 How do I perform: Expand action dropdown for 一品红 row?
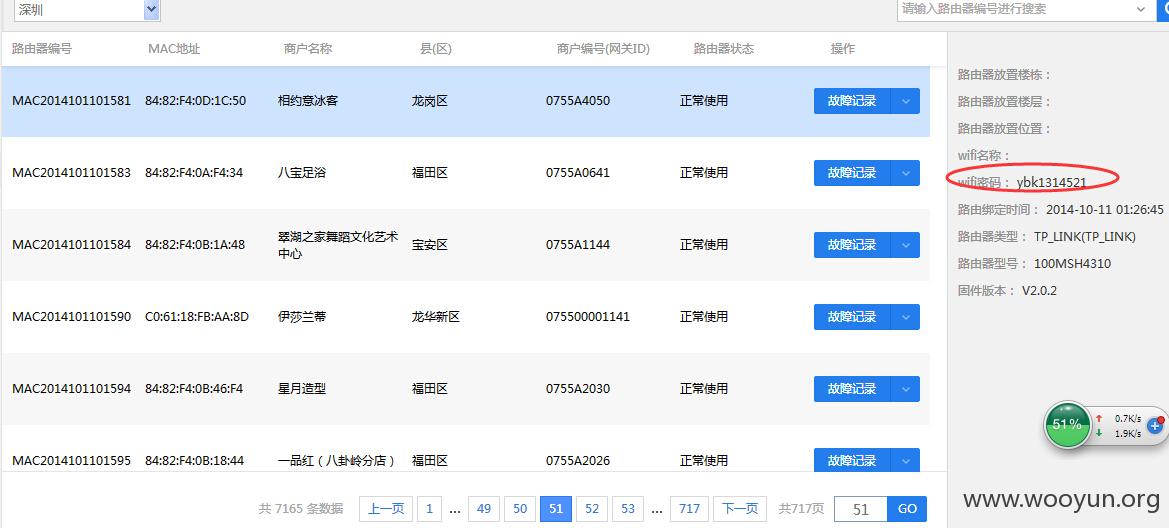pyautogui.click(x=906, y=460)
